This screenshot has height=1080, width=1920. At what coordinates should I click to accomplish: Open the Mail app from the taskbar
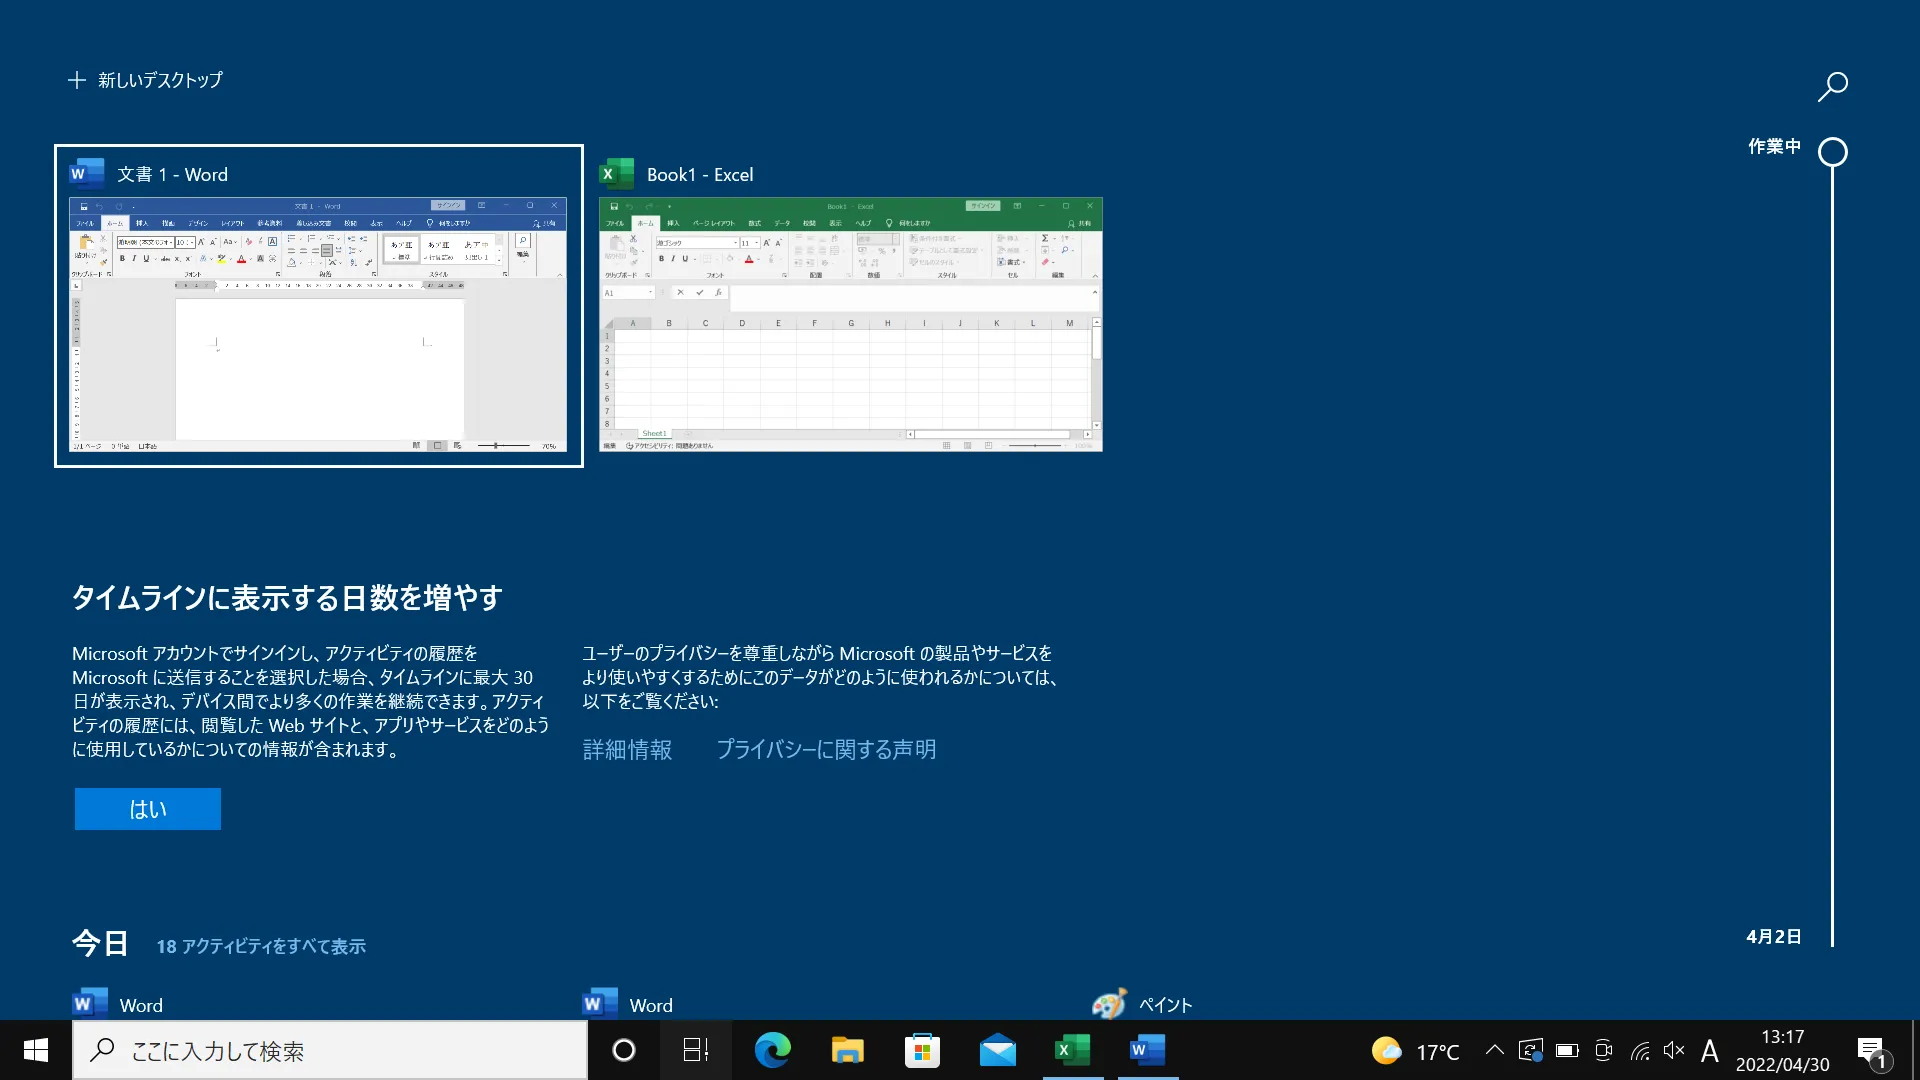pyautogui.click(x=997, y=1050)
